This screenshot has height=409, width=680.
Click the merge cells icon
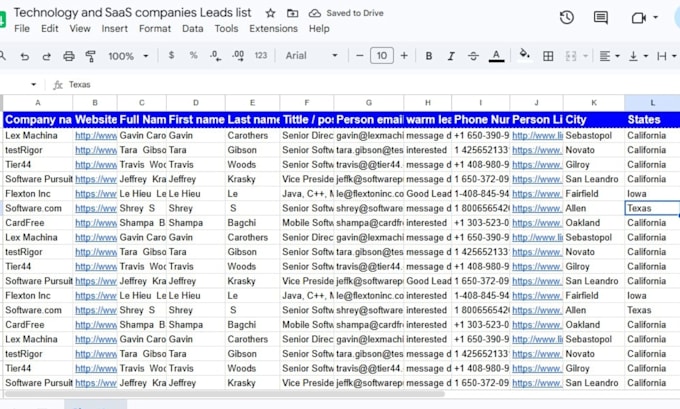[571, 56]
